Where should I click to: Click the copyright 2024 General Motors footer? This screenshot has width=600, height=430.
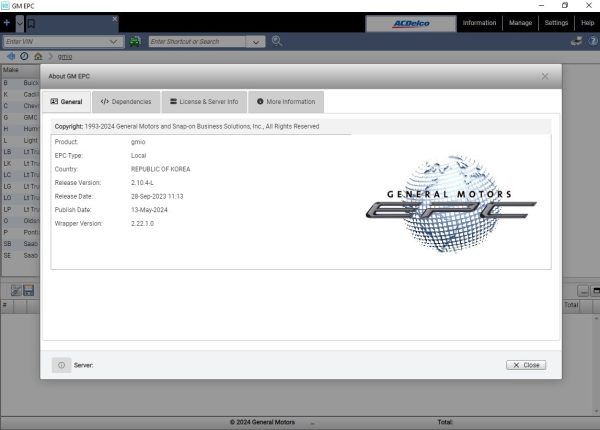click(262, 422)
